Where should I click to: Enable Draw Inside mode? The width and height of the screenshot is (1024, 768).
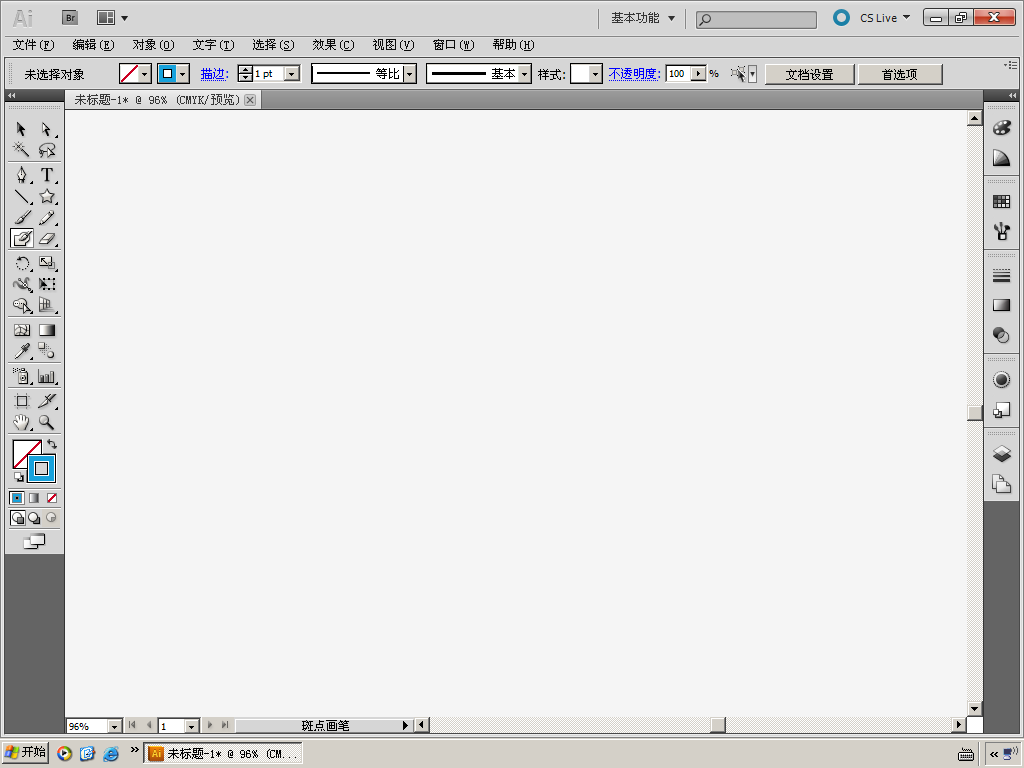pos(51,518)
